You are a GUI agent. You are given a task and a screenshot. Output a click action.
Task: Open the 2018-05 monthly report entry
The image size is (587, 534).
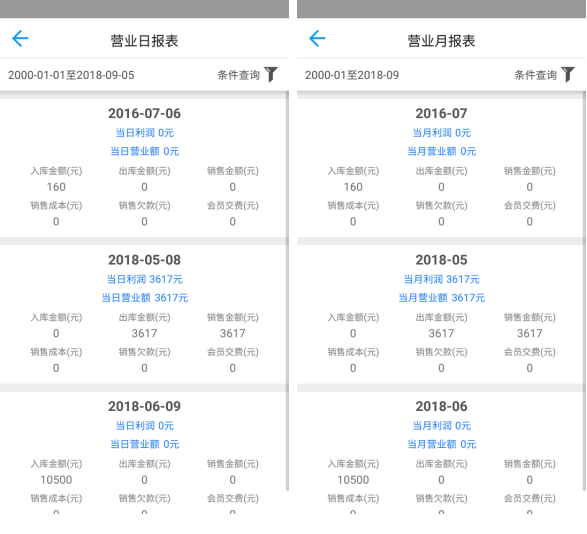[440, 314]
